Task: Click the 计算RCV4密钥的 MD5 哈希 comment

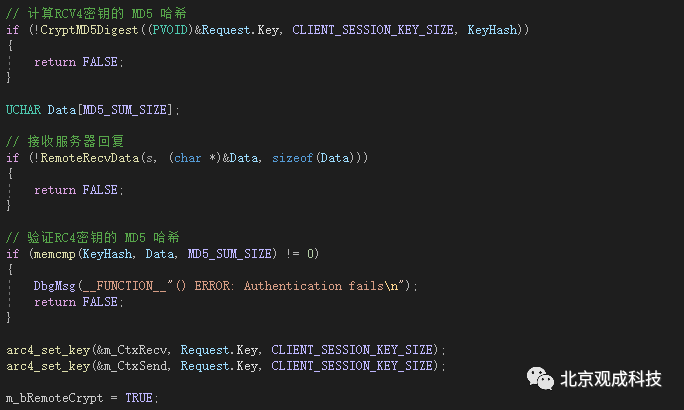Action: [96, 14]
